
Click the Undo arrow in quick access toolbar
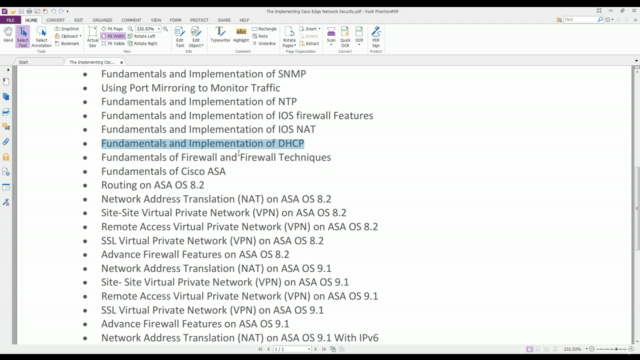[x=53, y=11]
